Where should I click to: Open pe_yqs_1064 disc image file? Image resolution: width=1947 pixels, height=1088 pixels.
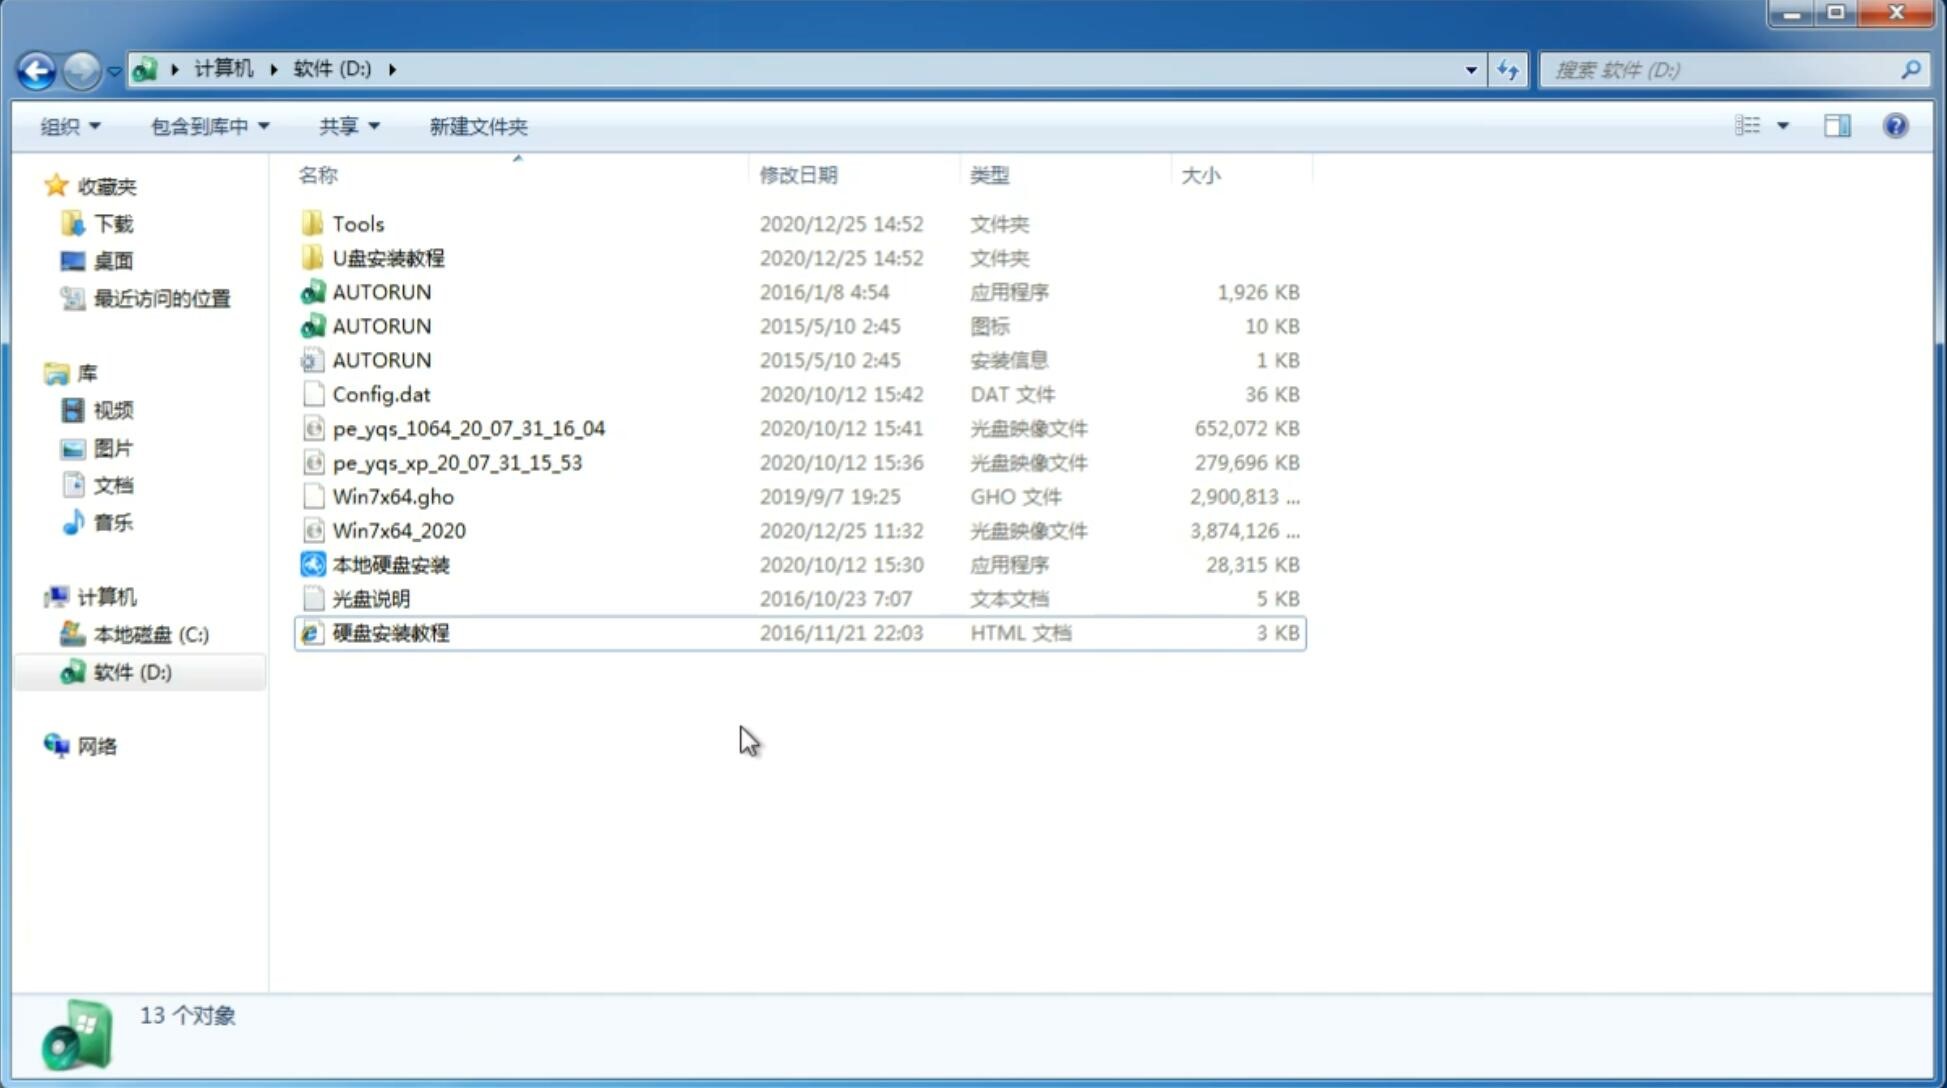coord(468,428)
